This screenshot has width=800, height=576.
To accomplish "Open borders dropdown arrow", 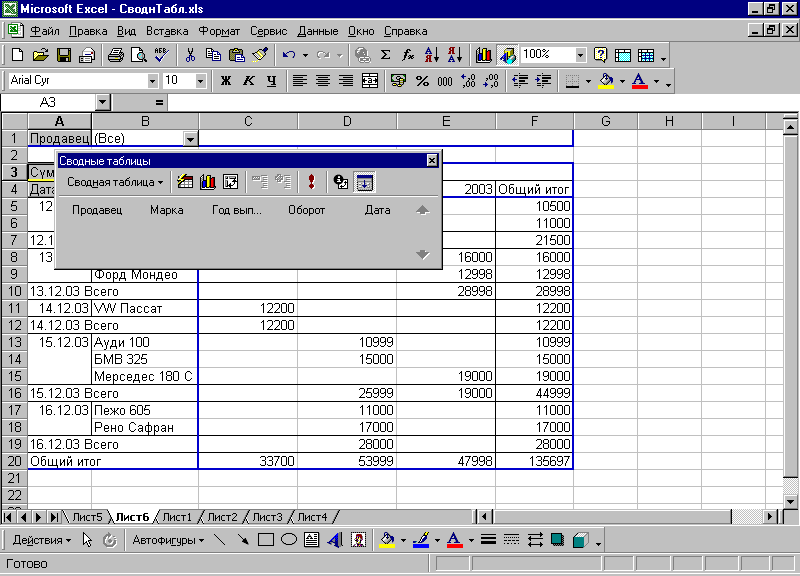I will pyautogui.click(x=588, y=81).
